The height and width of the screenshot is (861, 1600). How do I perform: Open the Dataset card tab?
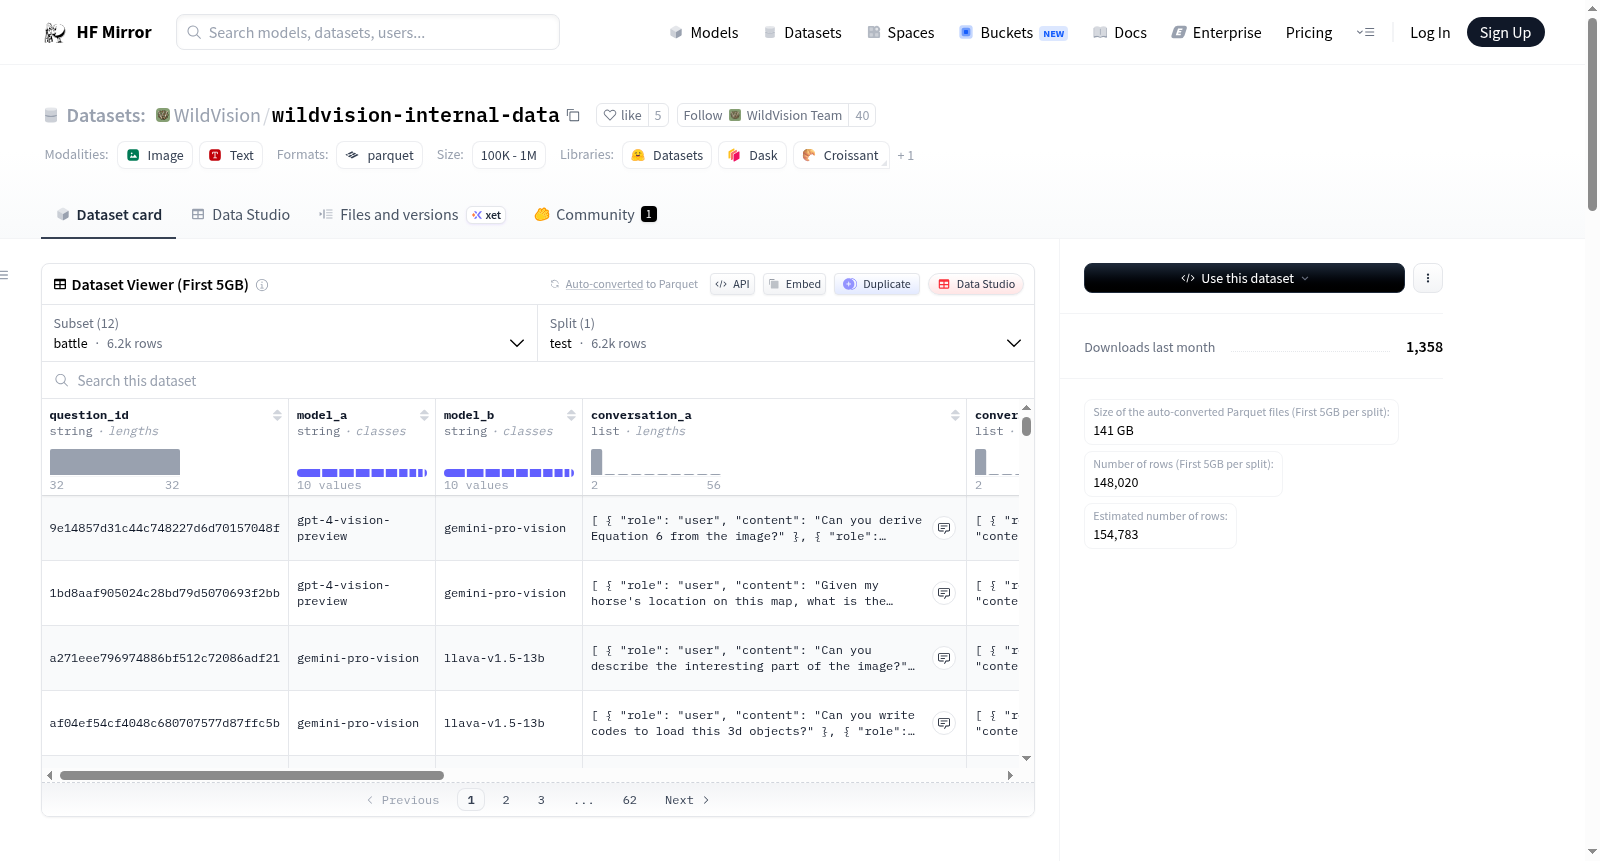click(x=108, y=214)
